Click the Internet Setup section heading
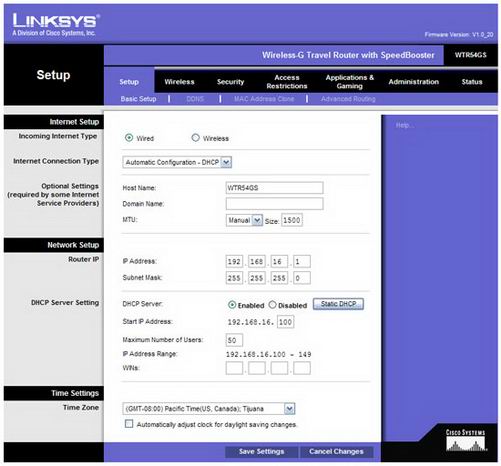501x466 pixels. point(74,122)
